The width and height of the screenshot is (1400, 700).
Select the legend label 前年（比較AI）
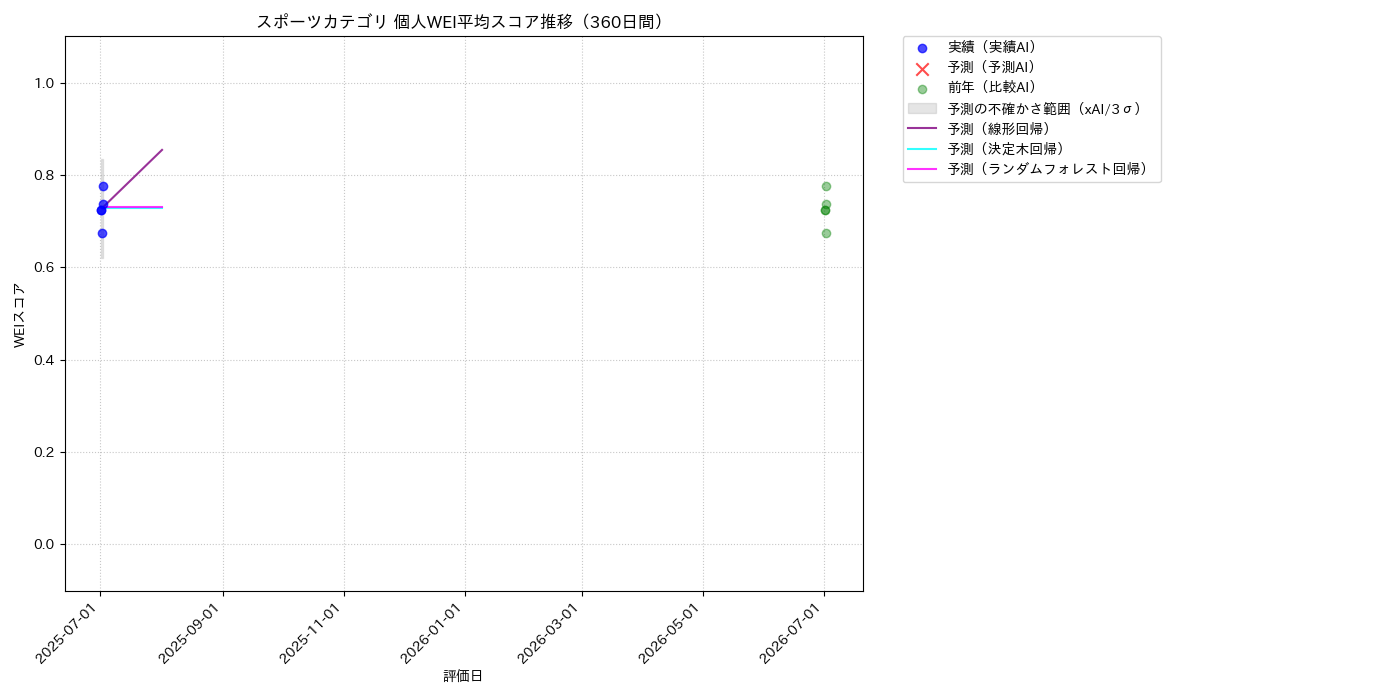[995, 88]
